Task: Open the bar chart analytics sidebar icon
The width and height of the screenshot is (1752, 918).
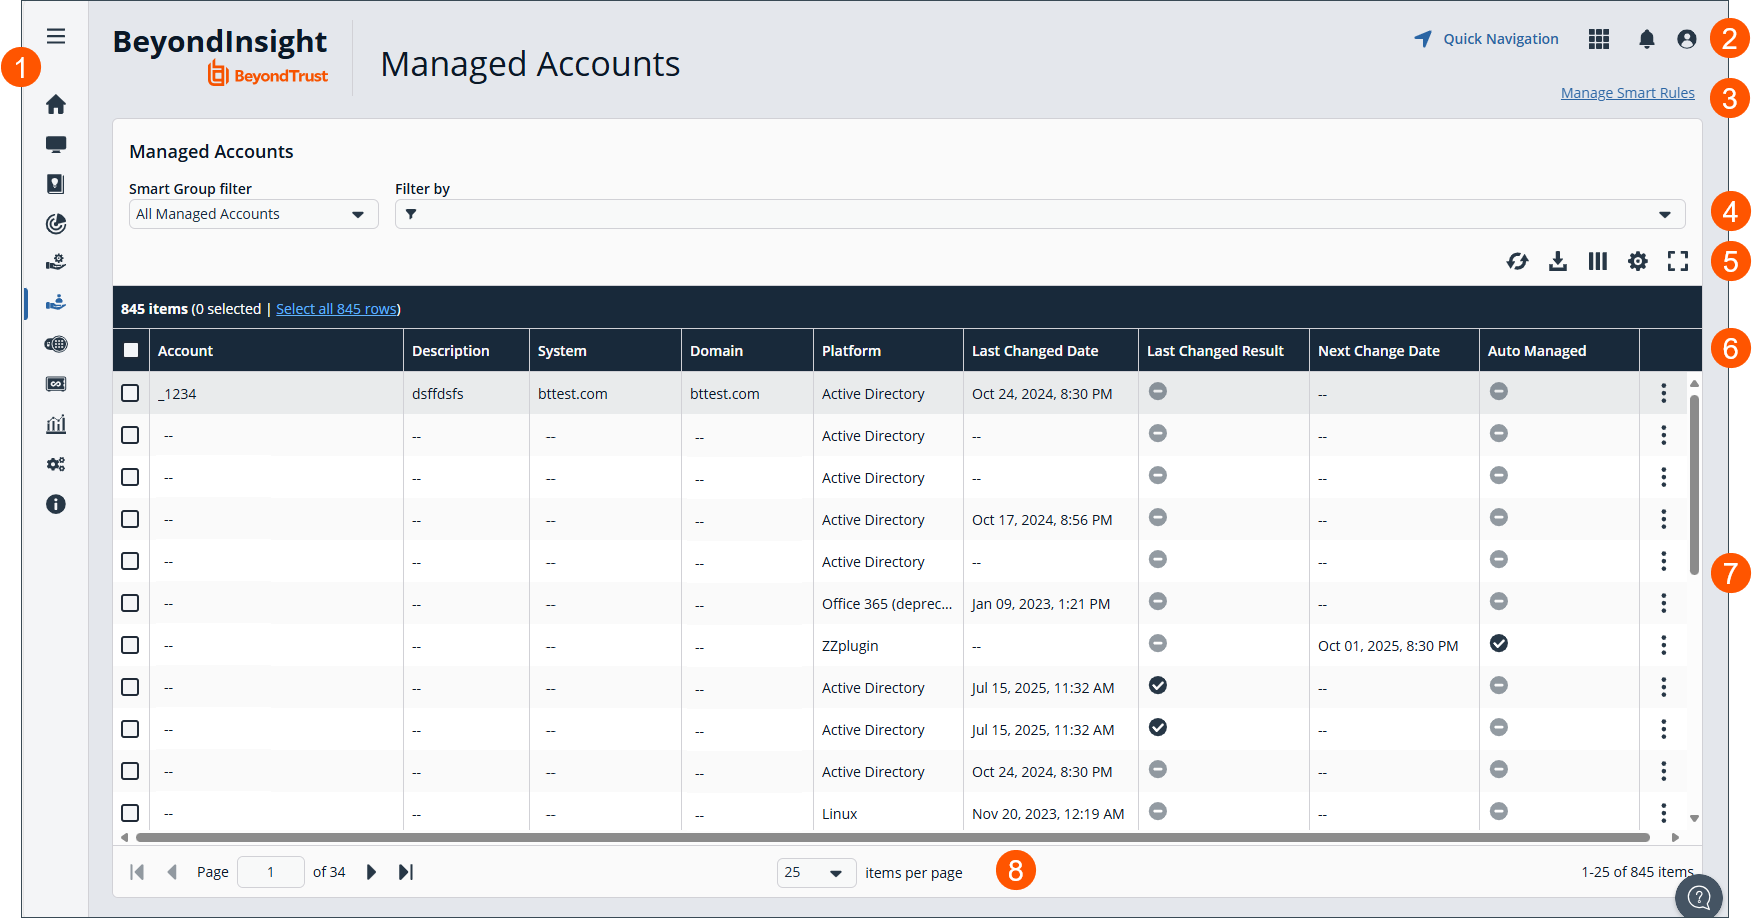Action: [x=56, y=424]
